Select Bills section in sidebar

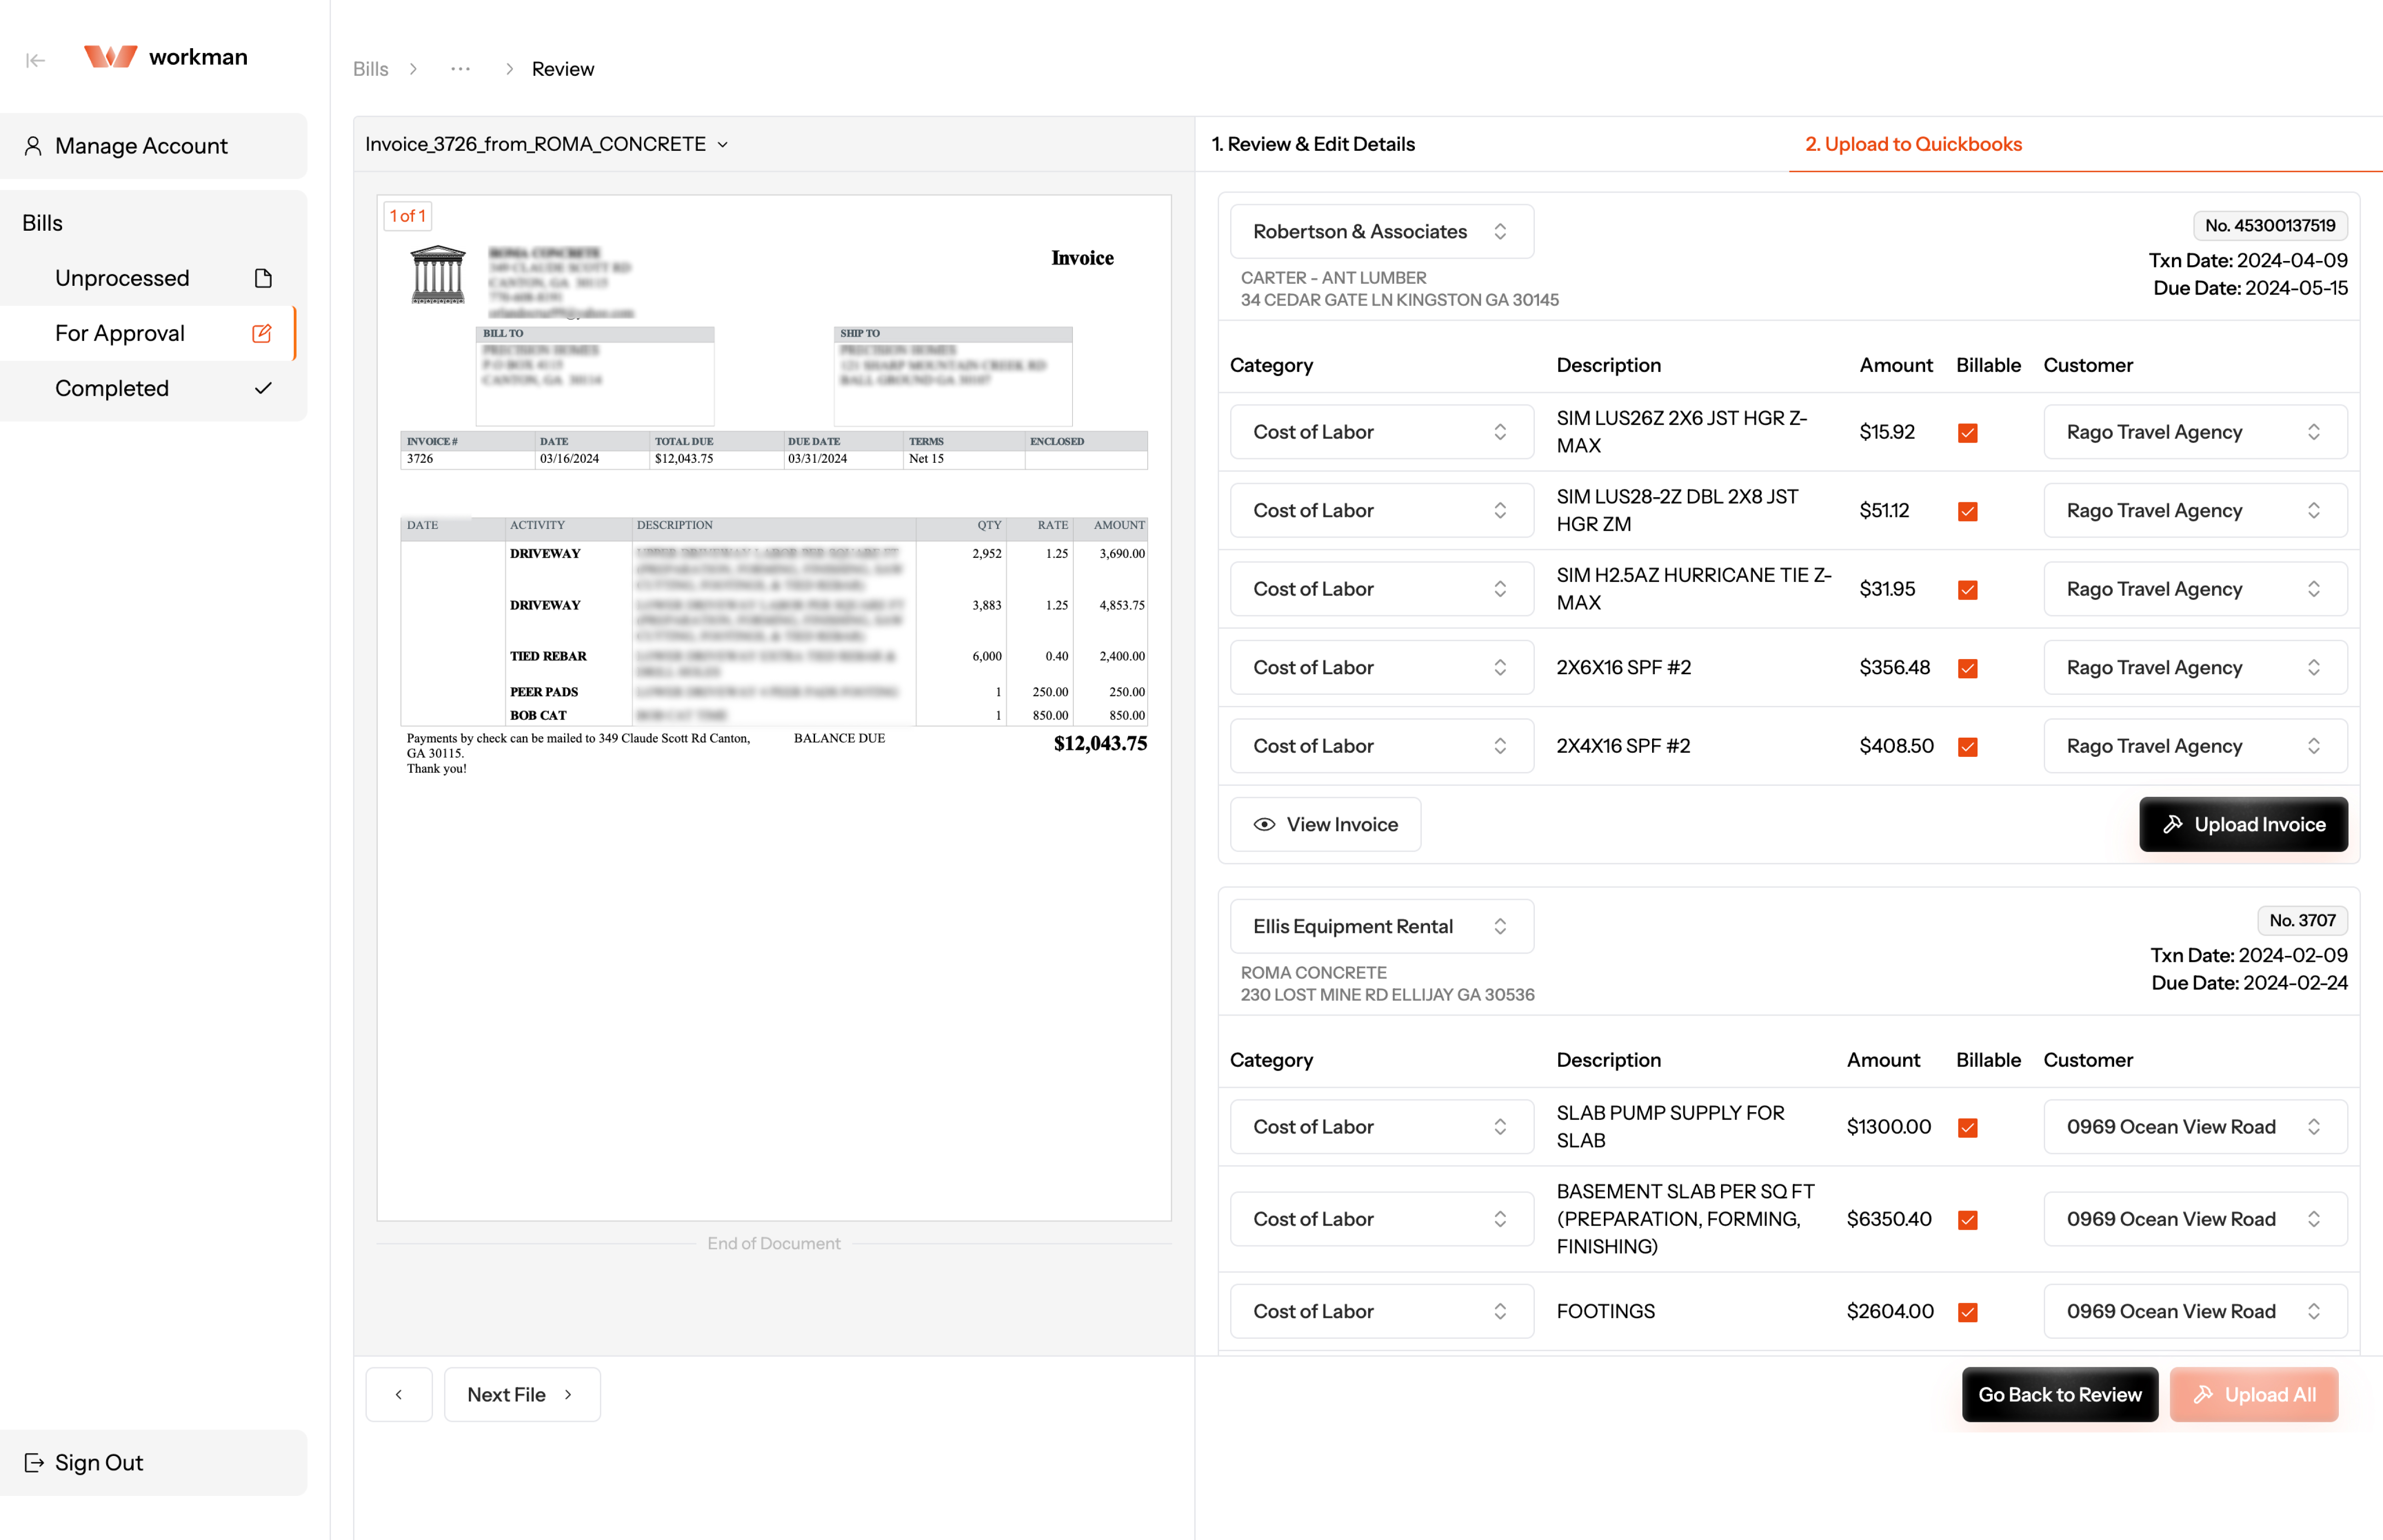point(42,223)
